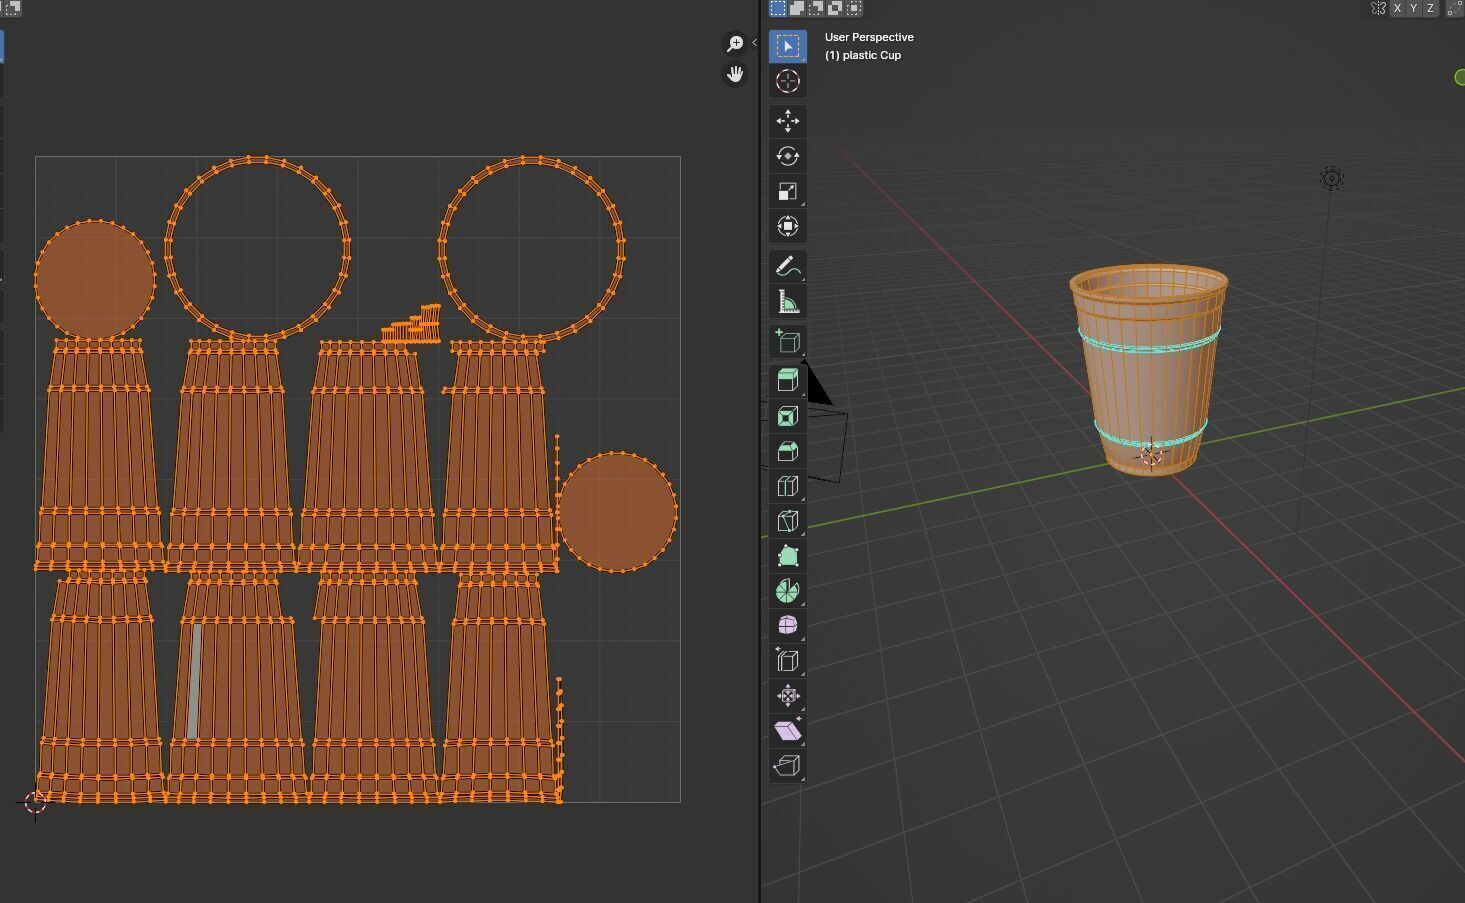Viewport: 1465px width, 903px height.
Task: Select the Spin tool
Action: [x=788, y=591]
